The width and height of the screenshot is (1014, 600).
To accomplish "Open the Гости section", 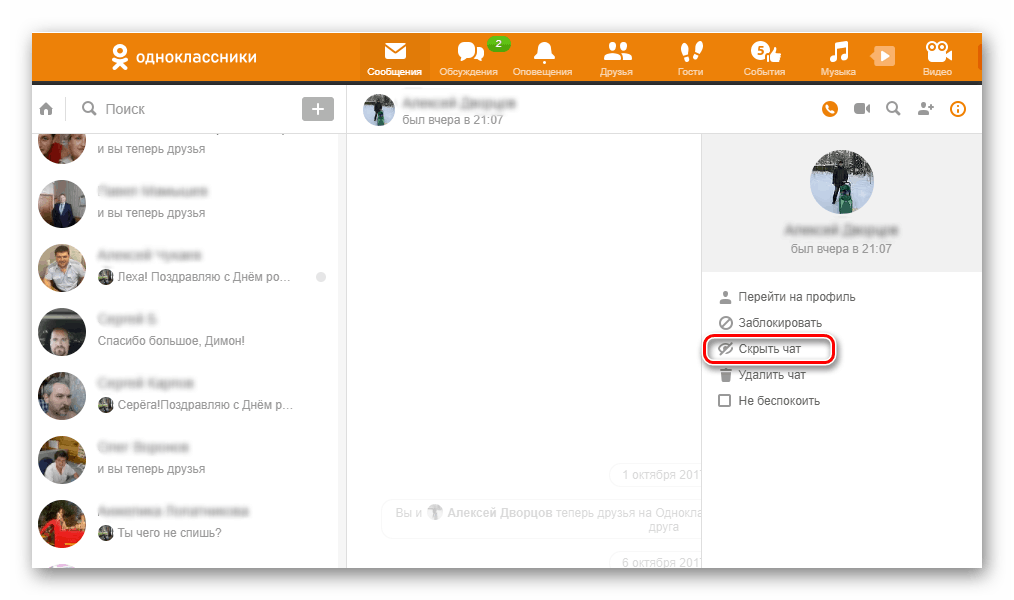I will pos(691,58).
